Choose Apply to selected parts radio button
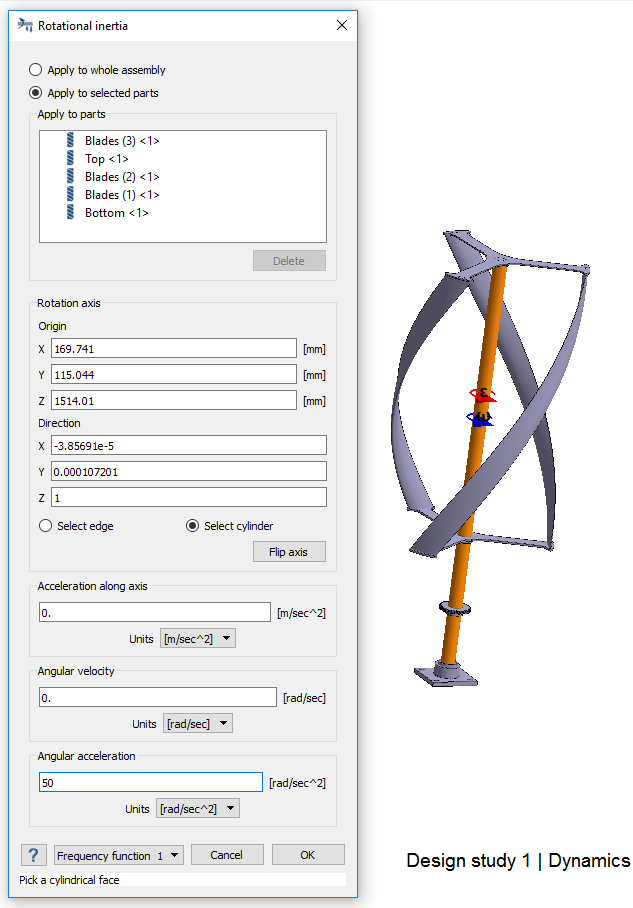 (x=36, y=93)
